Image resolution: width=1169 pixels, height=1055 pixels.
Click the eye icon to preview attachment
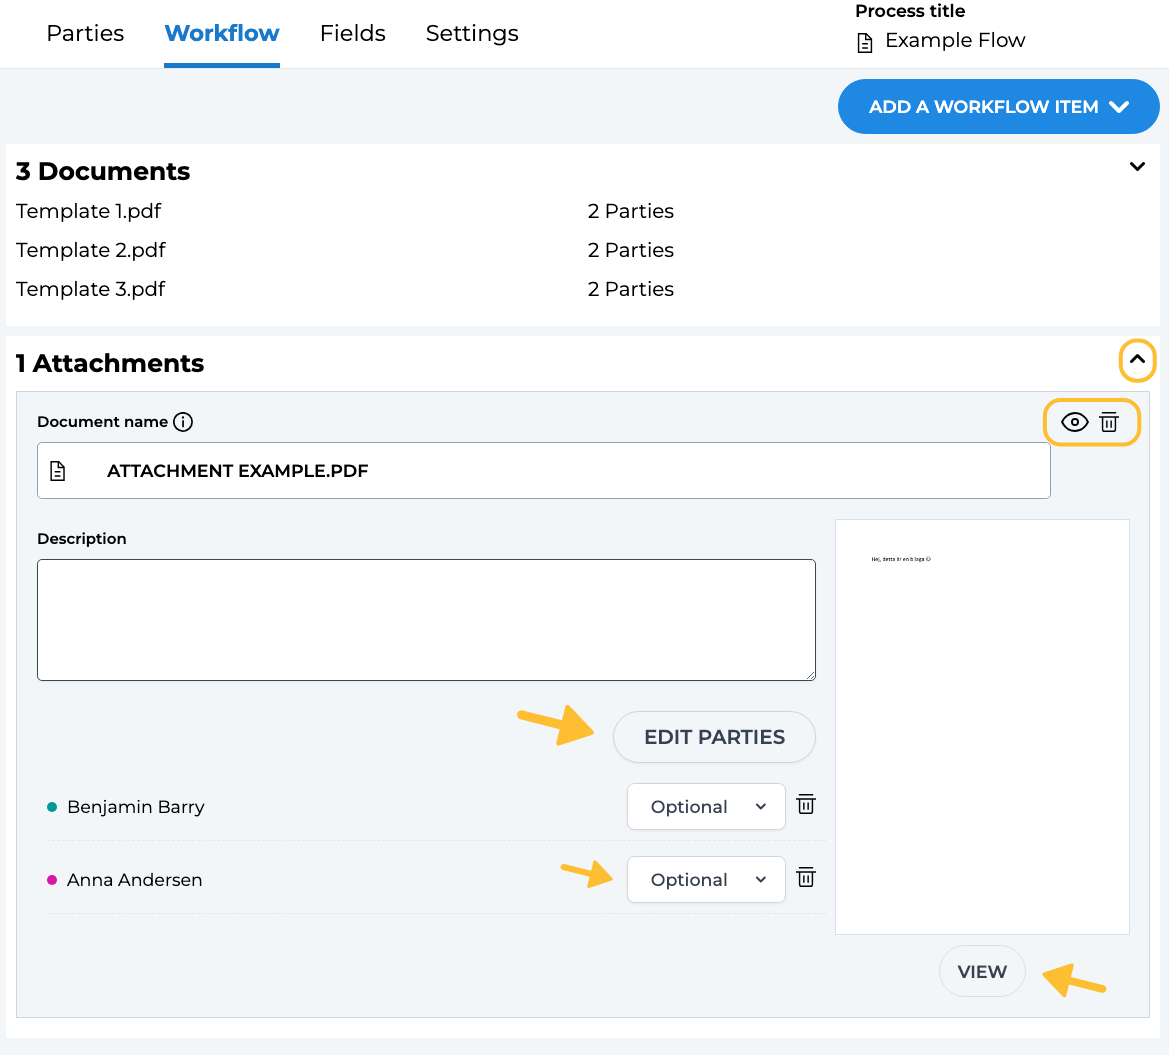[1074, 422]
